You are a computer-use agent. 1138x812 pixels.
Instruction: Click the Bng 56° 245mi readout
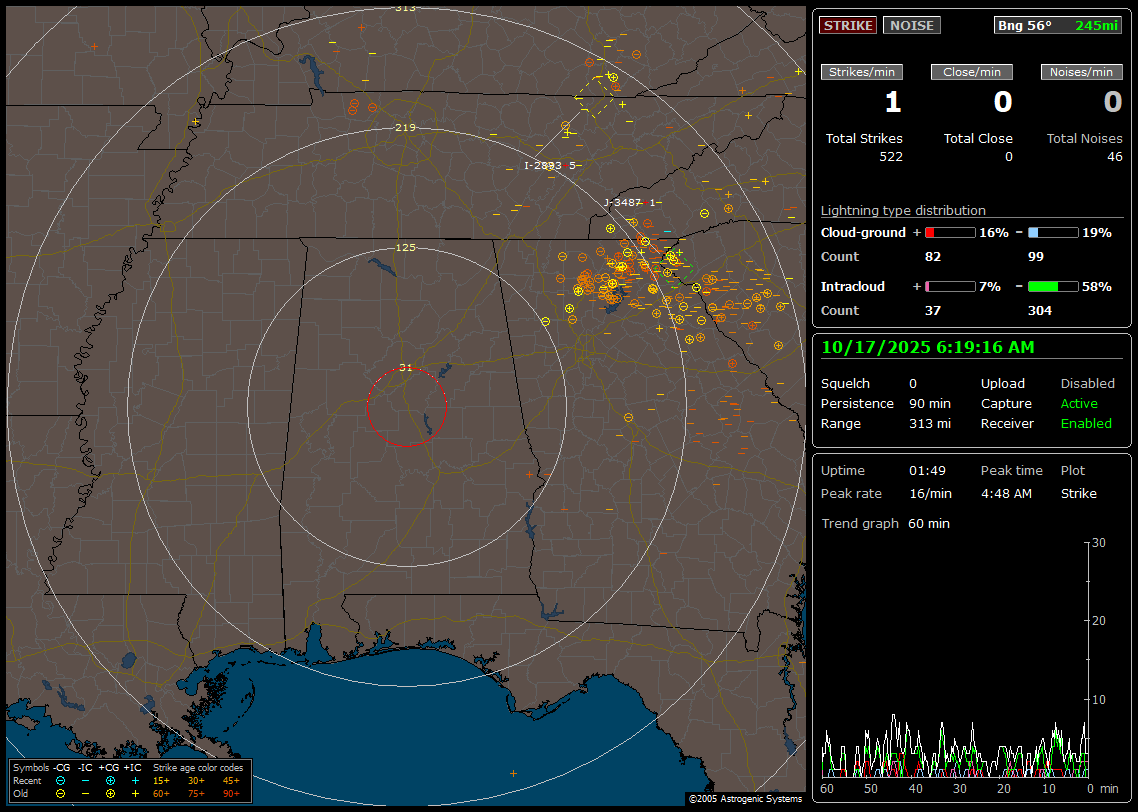pos(1058,25)
